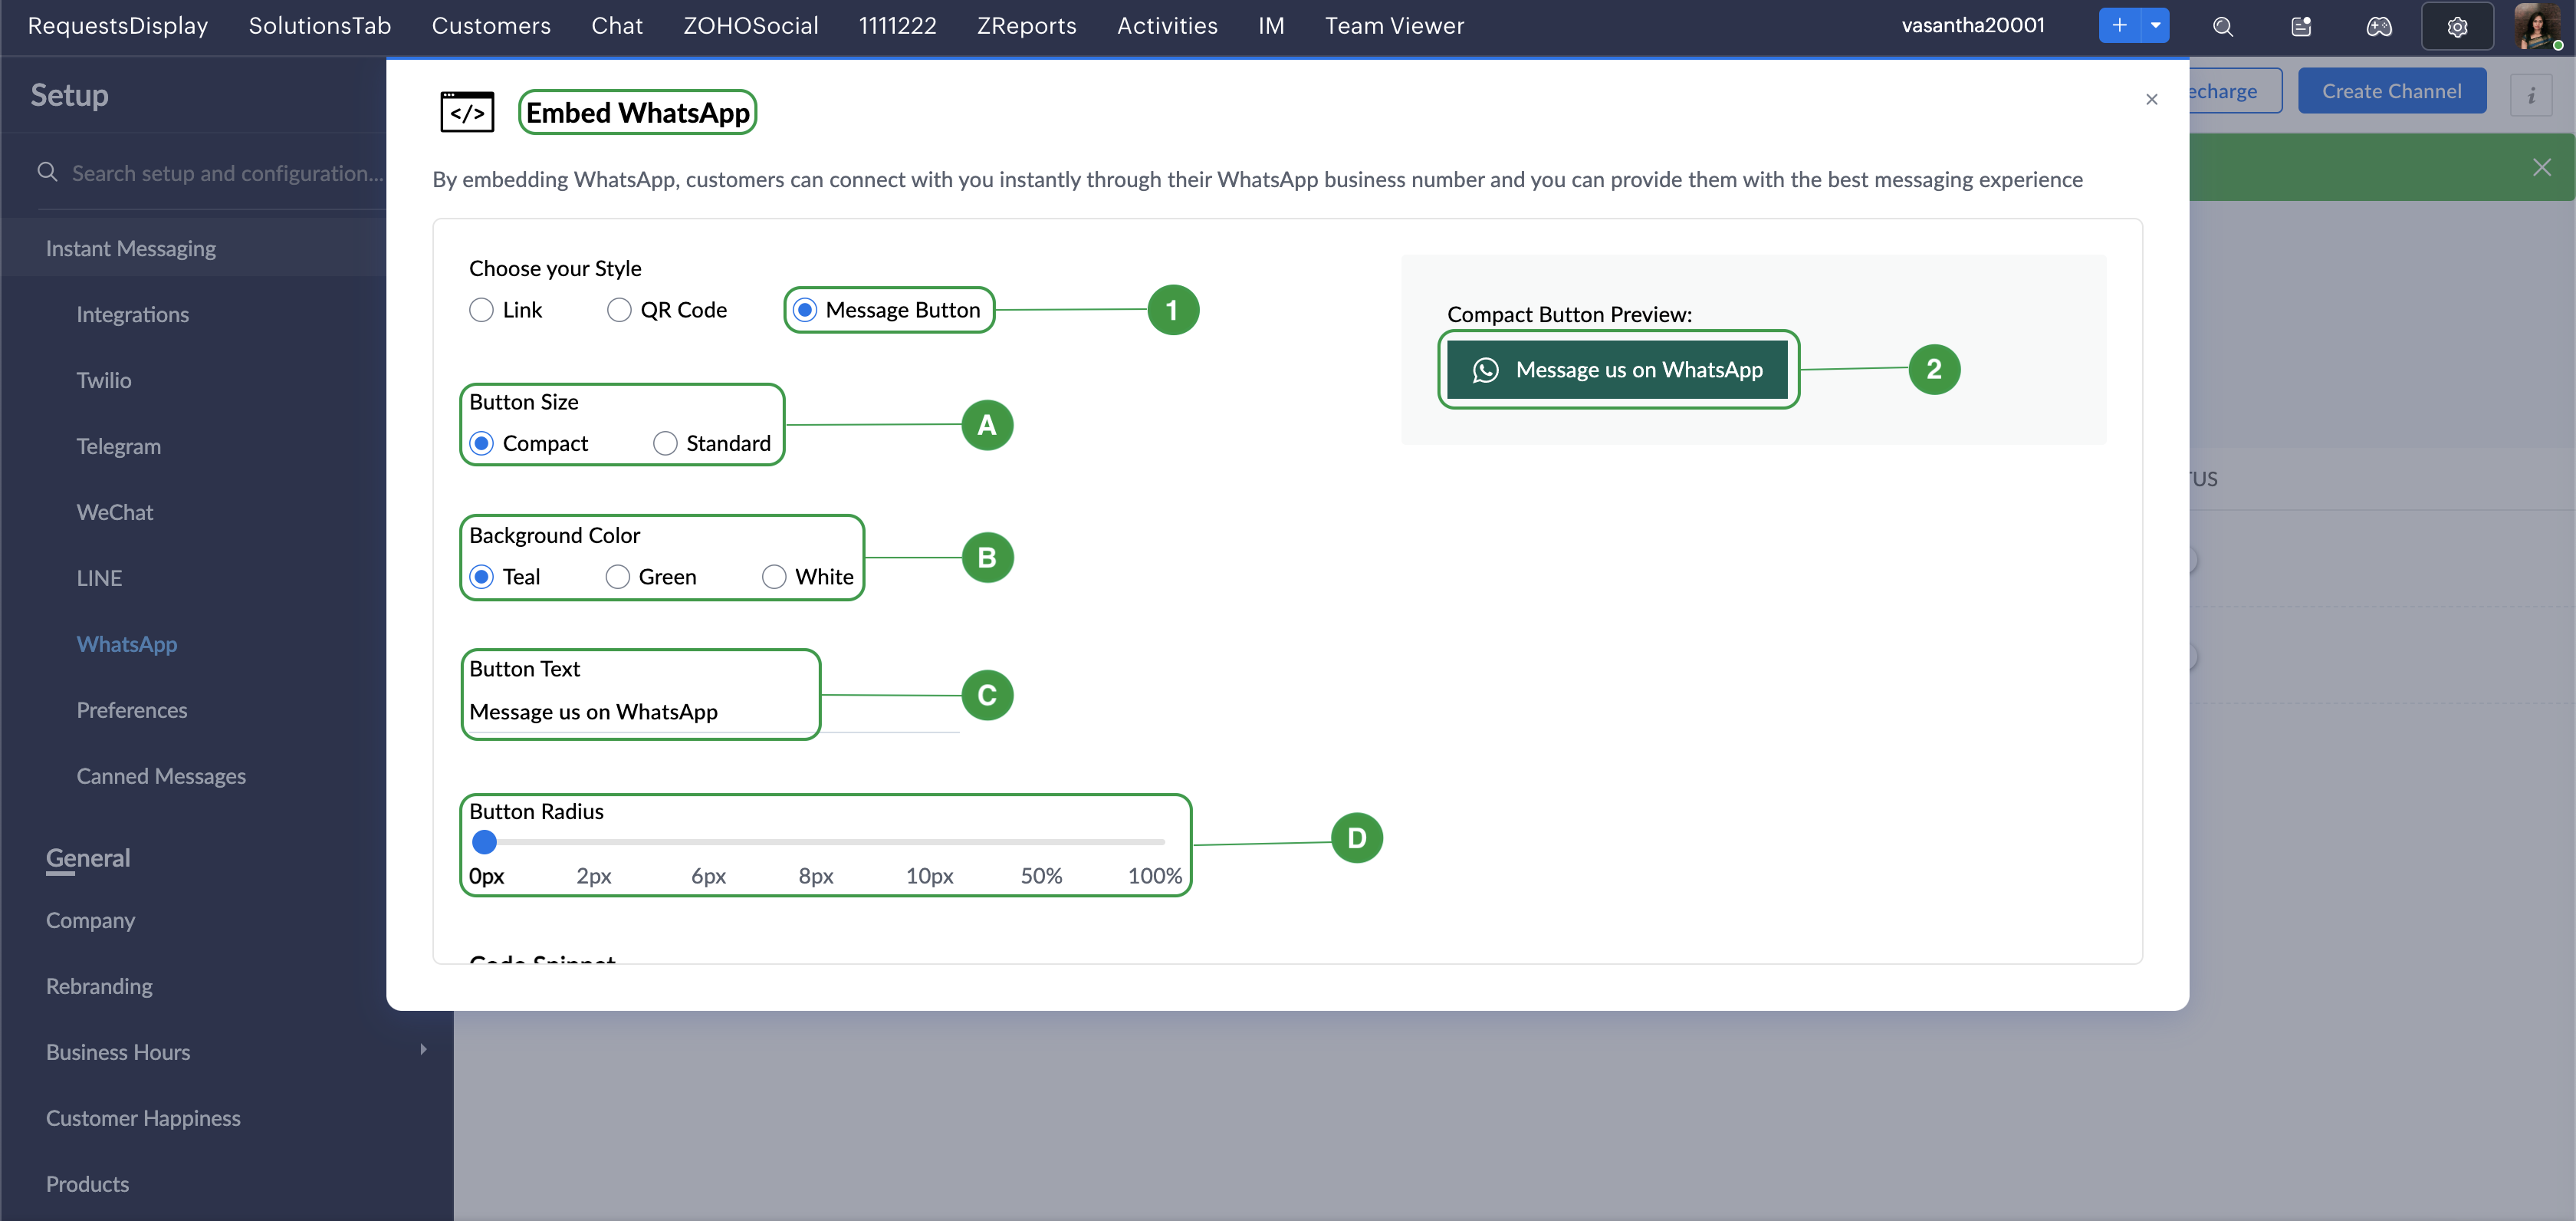
Task: Expand the Business Hours submenu arrow
Action: click(x=423, y=1049)
